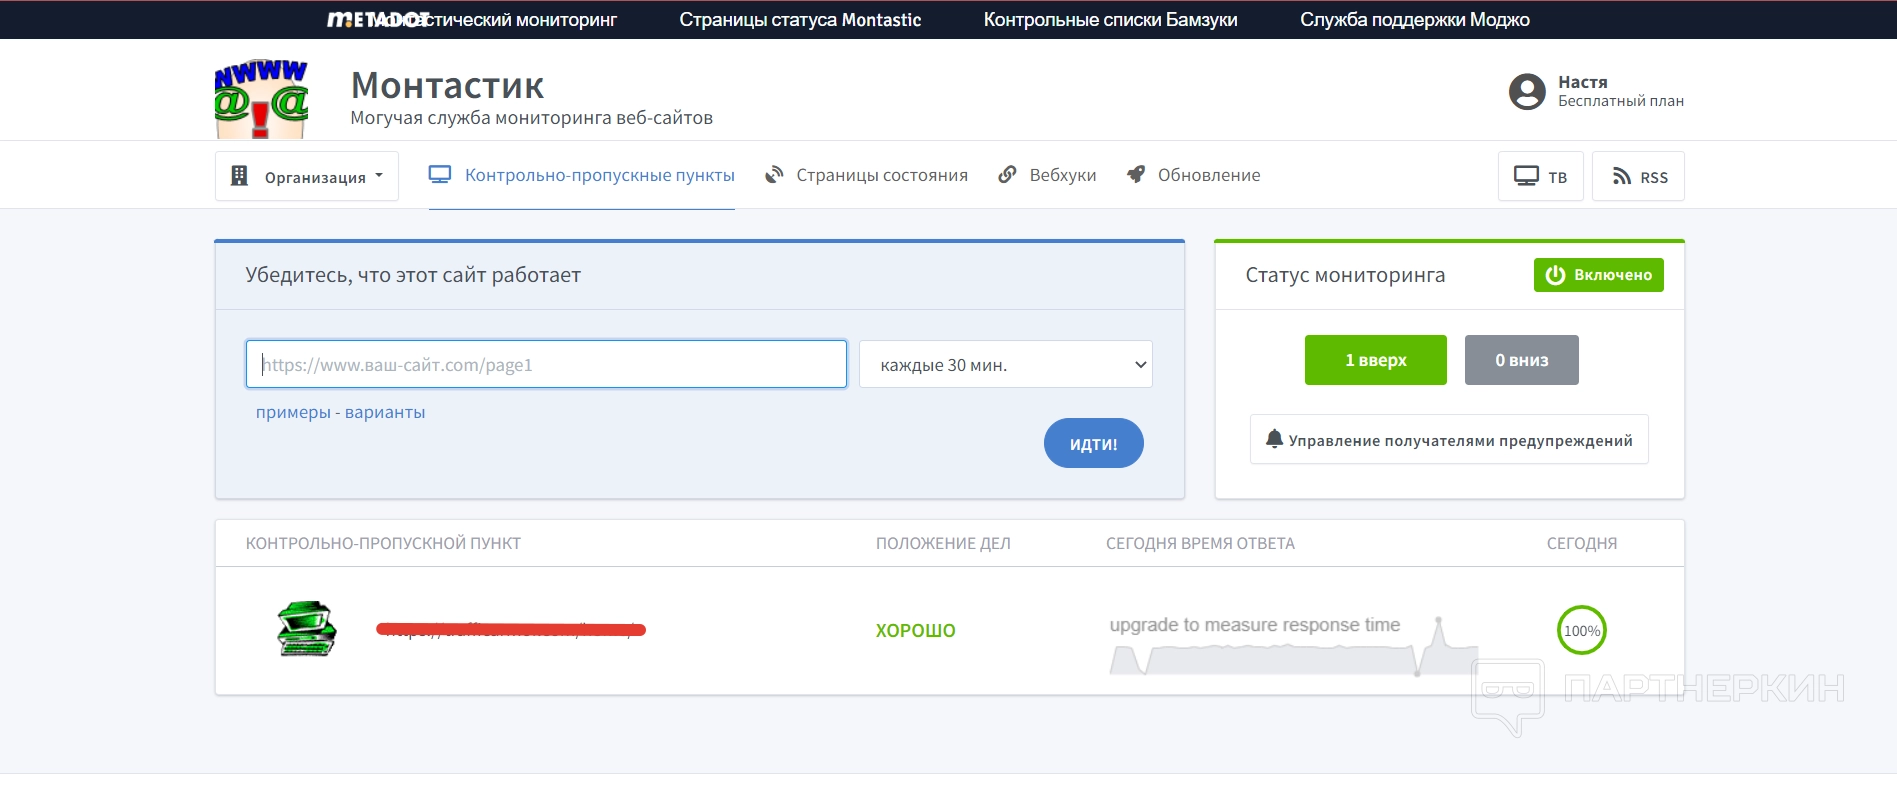
Task: Click the Бесплатный план label
Action: (1620, 101)
